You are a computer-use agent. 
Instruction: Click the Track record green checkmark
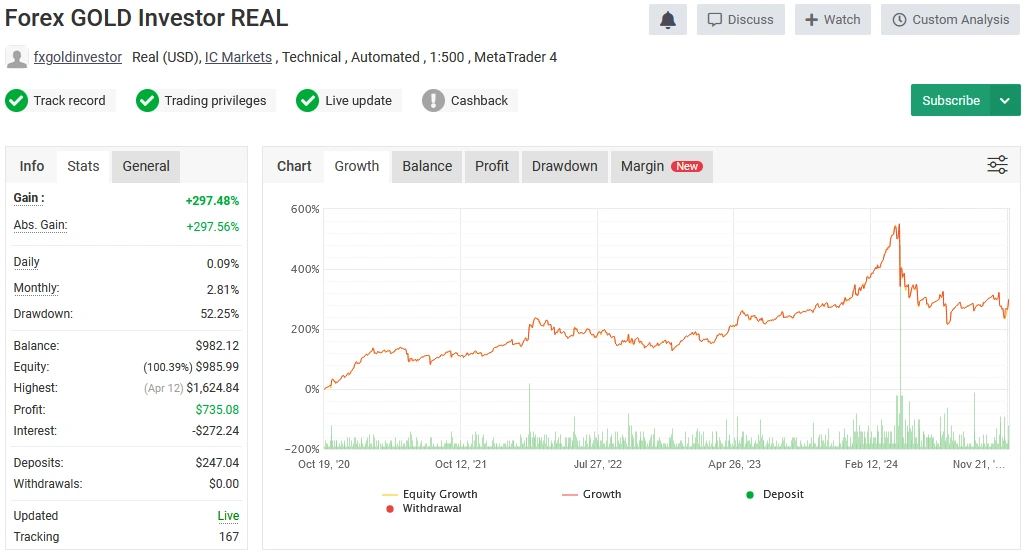[16, 101]
